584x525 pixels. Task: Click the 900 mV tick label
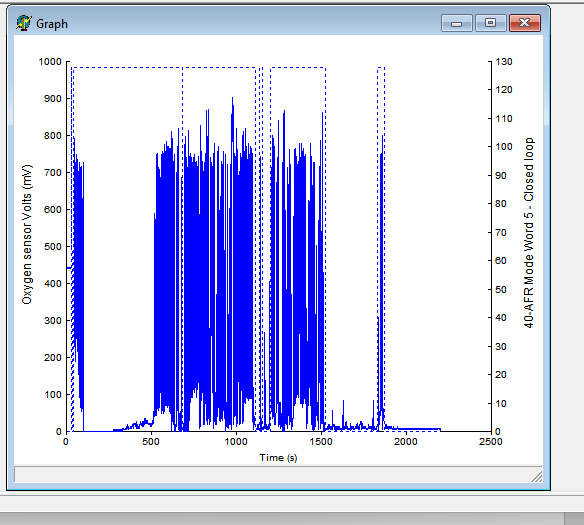point(53,99)
